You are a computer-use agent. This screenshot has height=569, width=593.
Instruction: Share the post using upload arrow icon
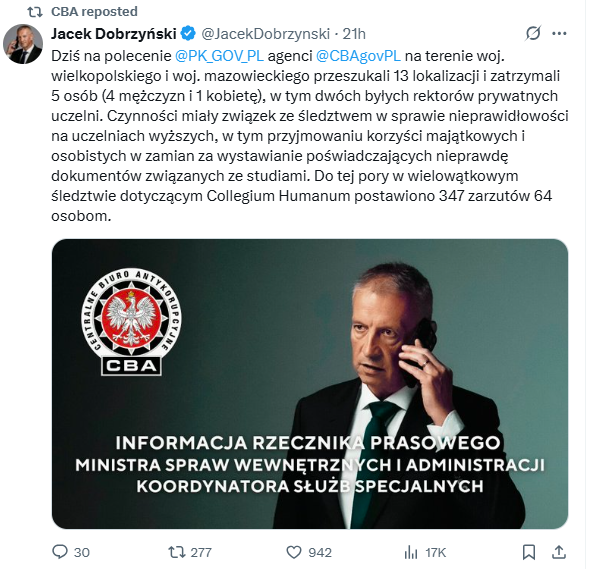(559, 552)
